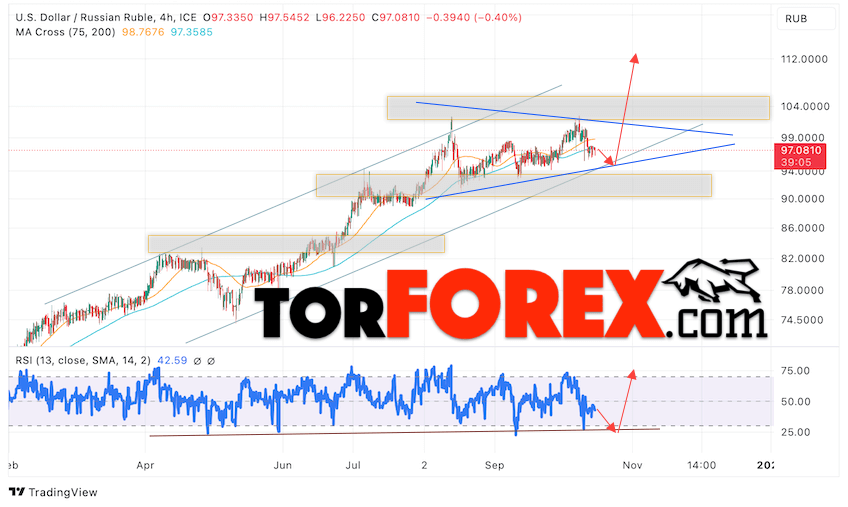This screenshot has height=507, width=848.
Task: Click the 74.5000 price axis label
Action: (803, 320)
